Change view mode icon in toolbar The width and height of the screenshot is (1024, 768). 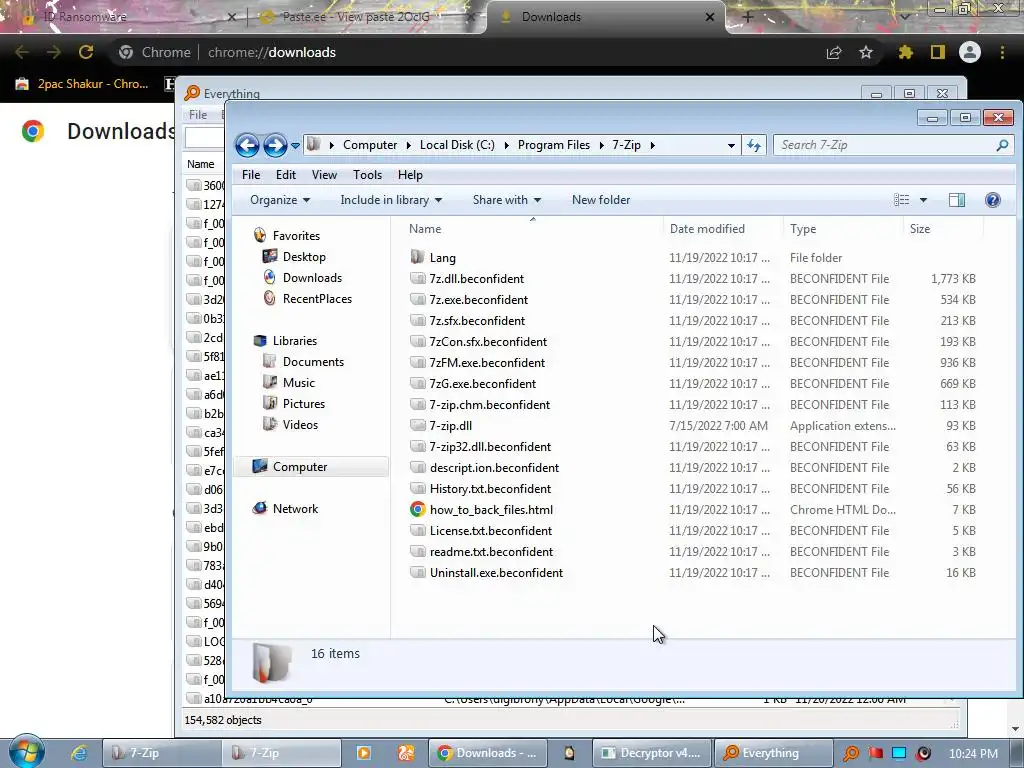click(x=901, y=200)
